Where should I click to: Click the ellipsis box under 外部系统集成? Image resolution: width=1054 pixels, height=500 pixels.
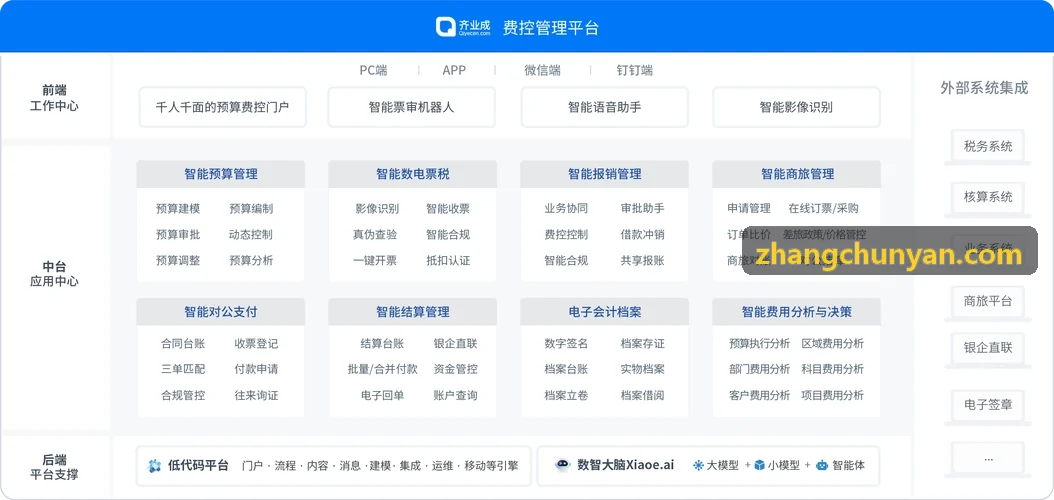[987, 458]
